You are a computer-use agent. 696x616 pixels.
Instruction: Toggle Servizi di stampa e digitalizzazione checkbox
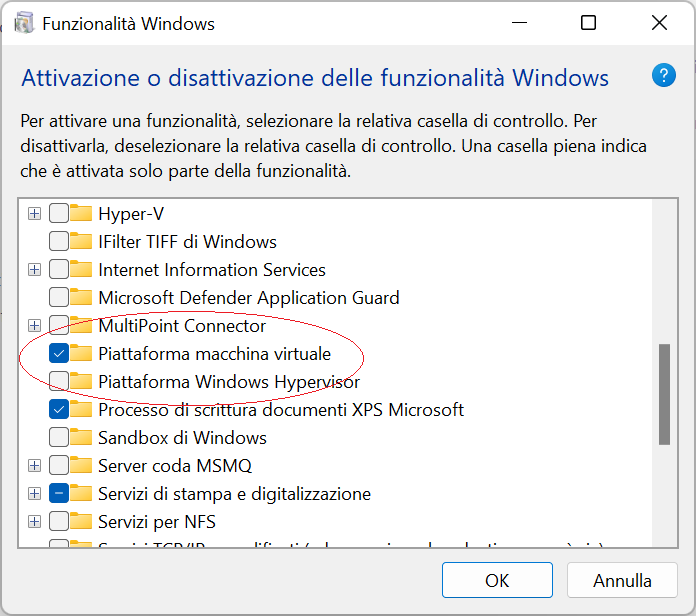(59, 493)
